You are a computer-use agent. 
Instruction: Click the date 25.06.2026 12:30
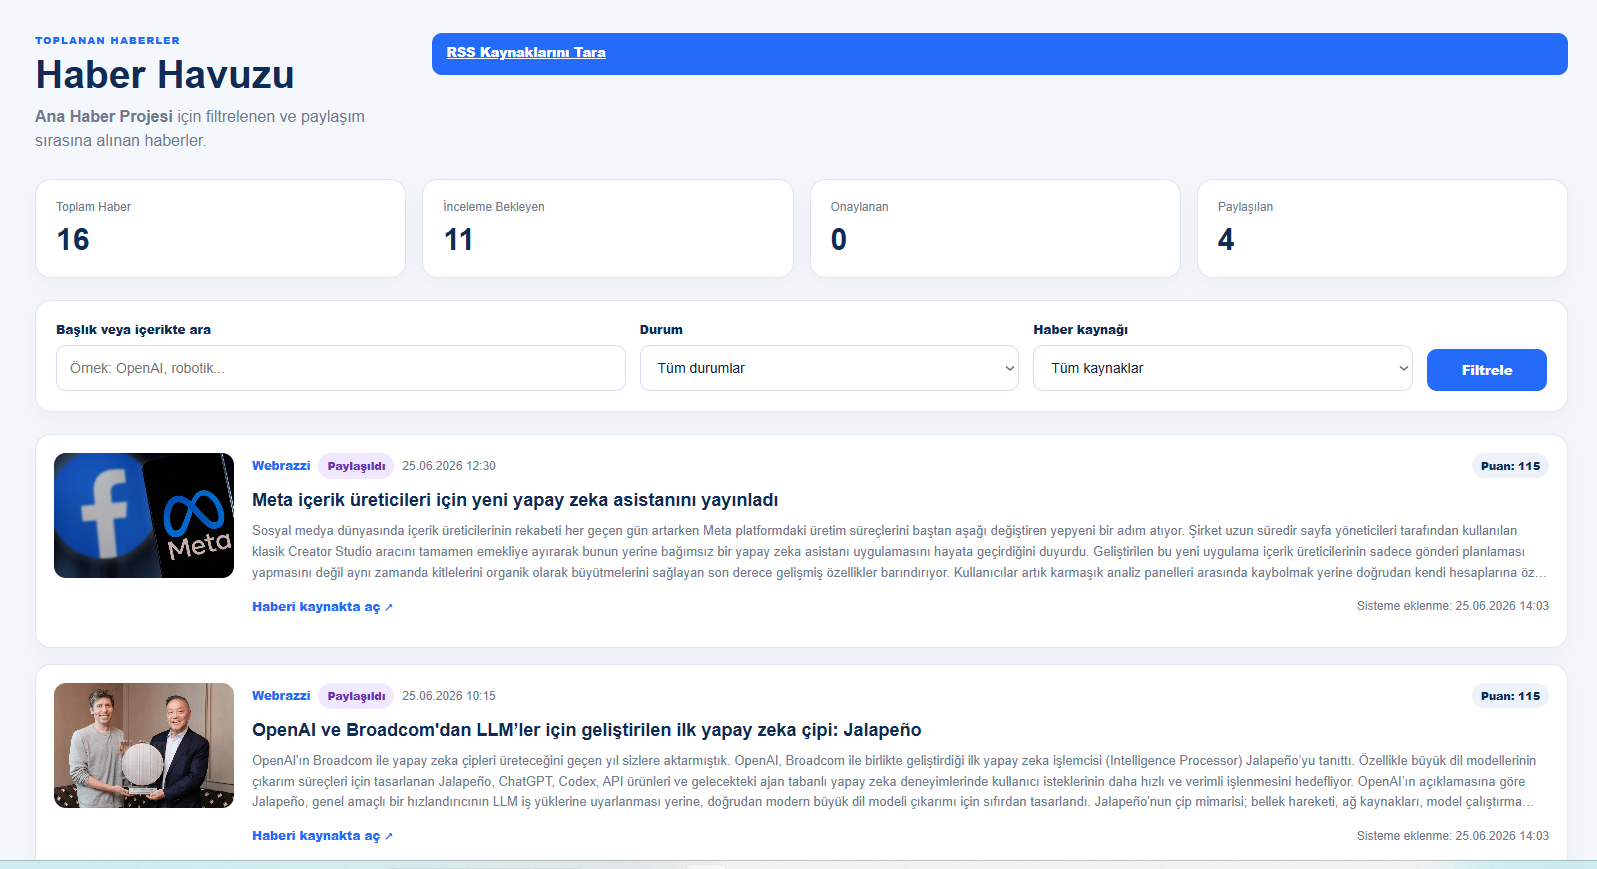[x=449, y=466]
